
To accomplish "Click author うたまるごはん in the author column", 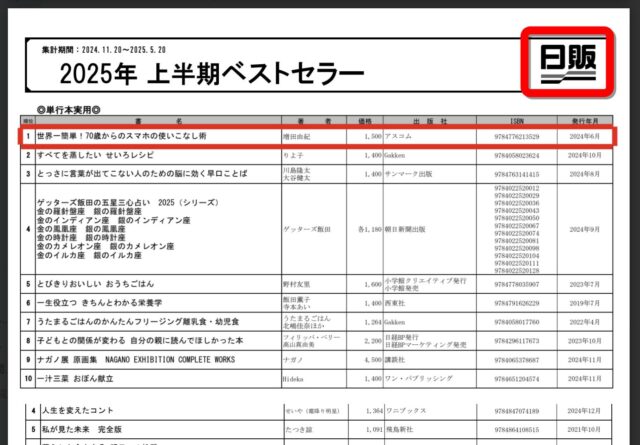I will (x=307, y=318).
